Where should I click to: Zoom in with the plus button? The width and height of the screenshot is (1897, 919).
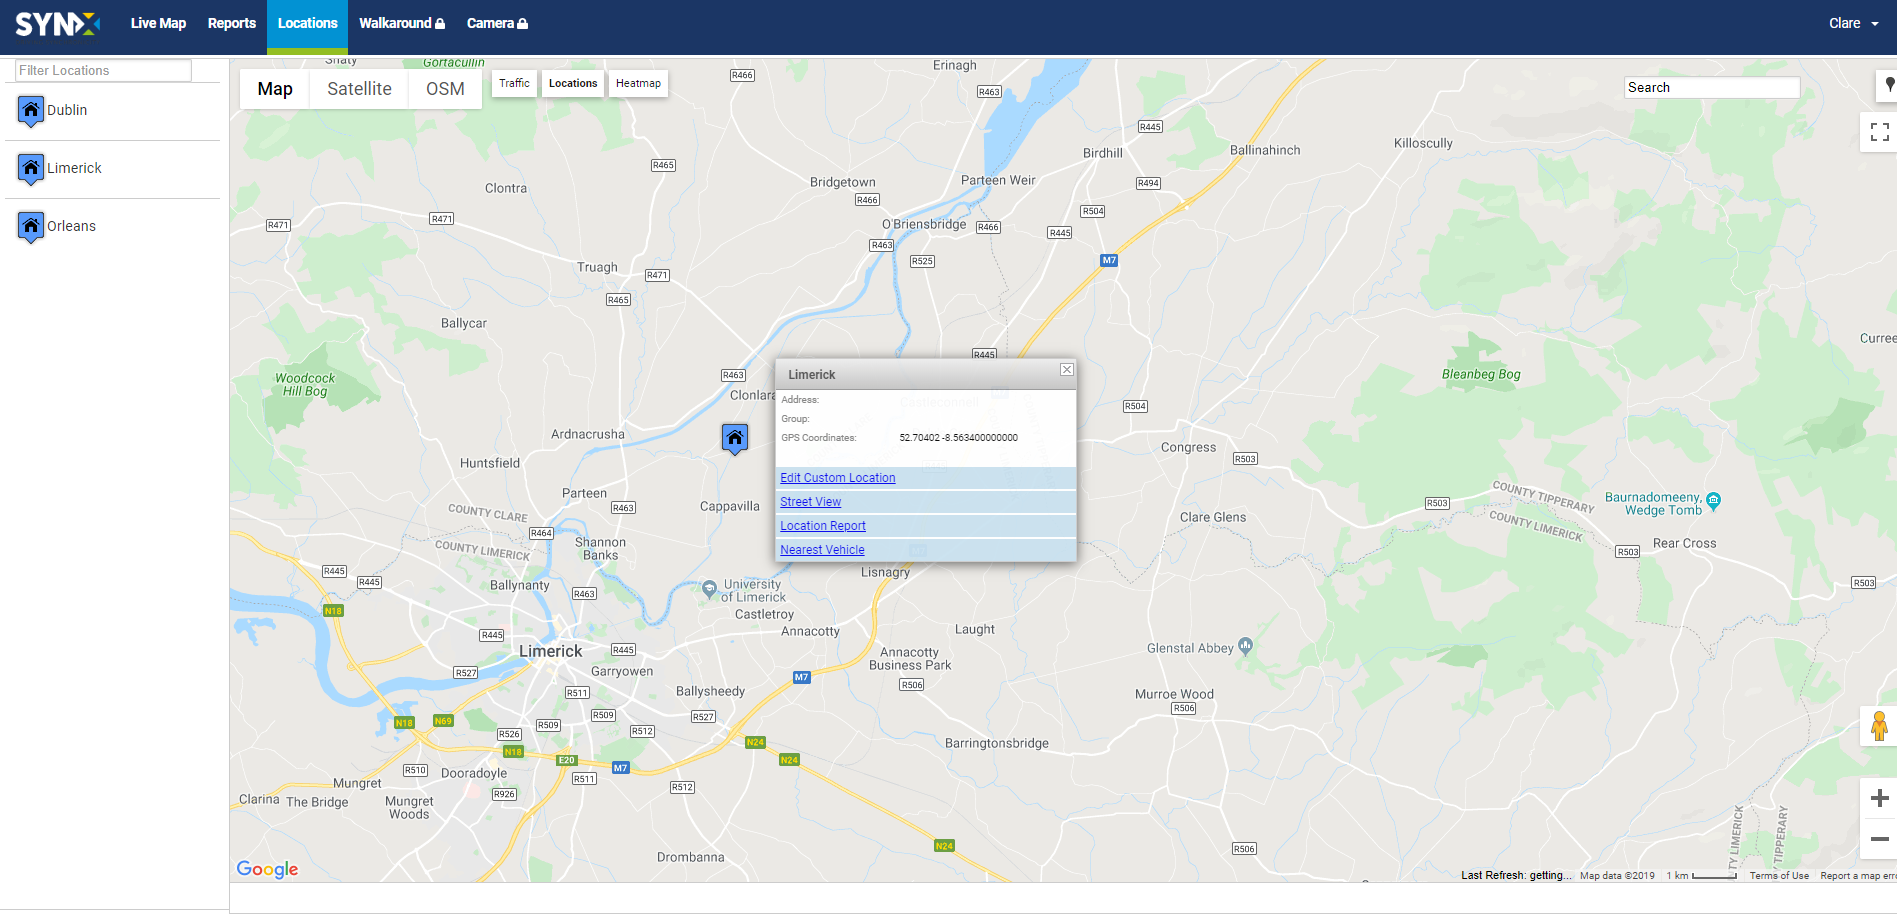tap(1879, 798)
